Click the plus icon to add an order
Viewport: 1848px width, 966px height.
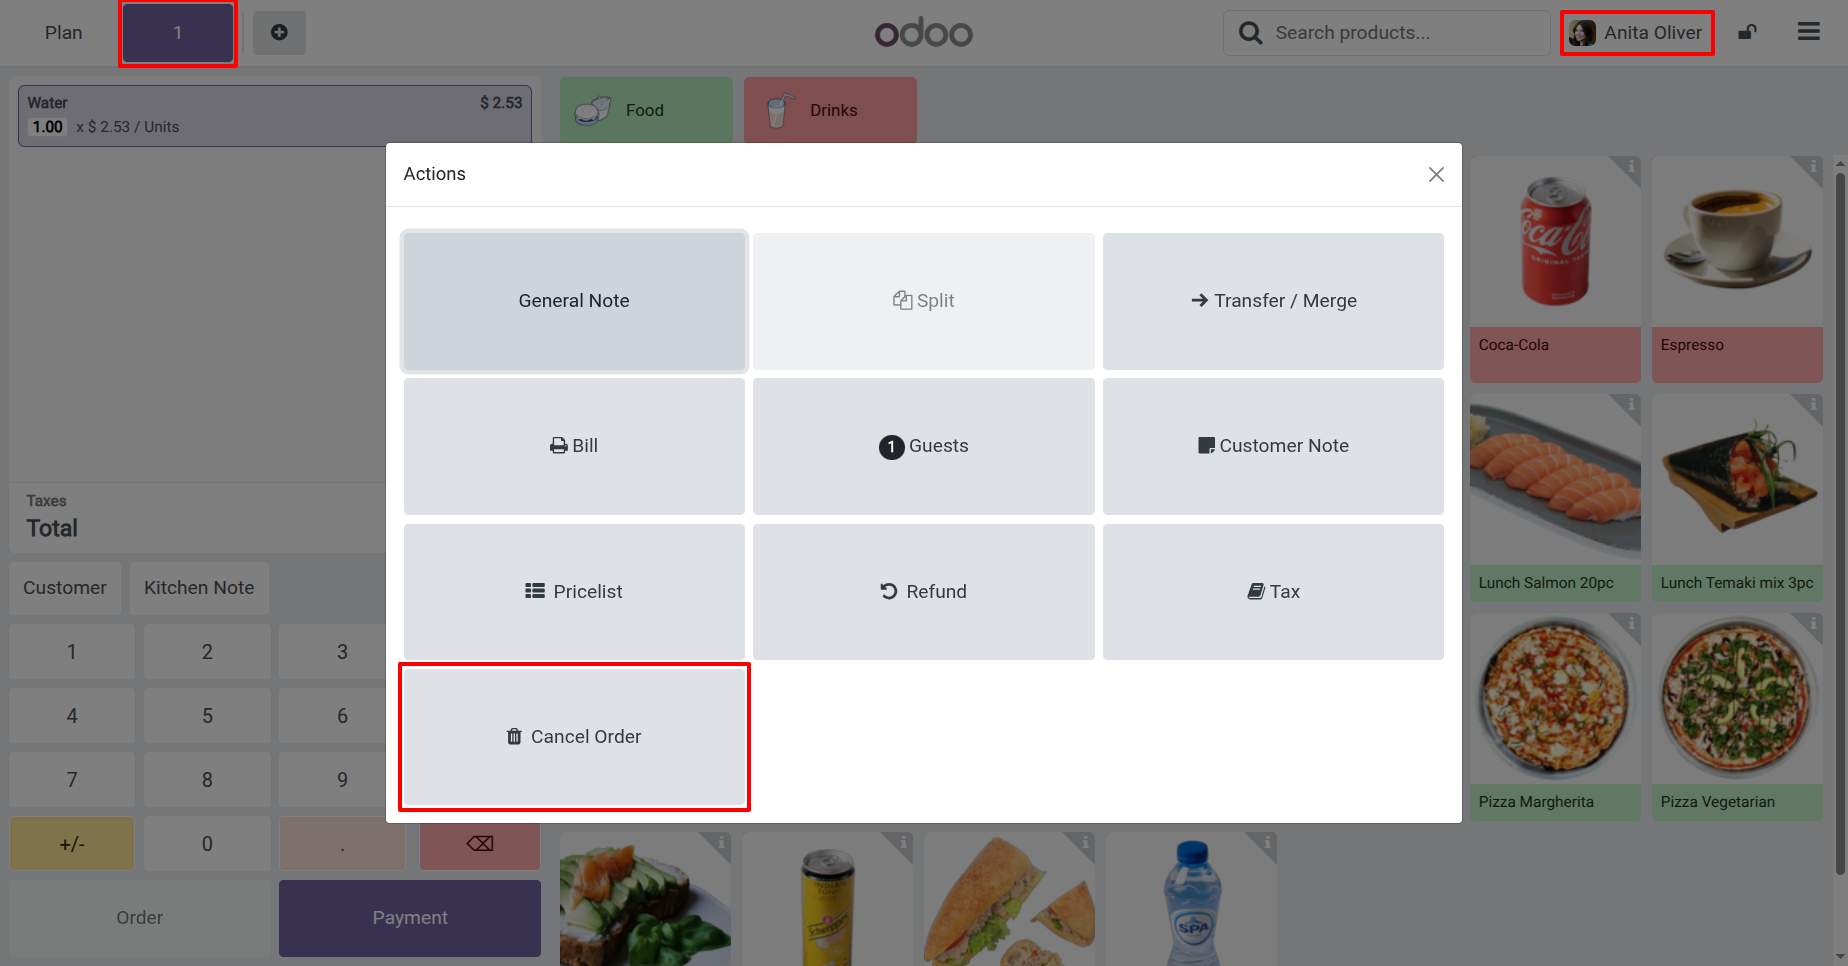click(279, 32)
